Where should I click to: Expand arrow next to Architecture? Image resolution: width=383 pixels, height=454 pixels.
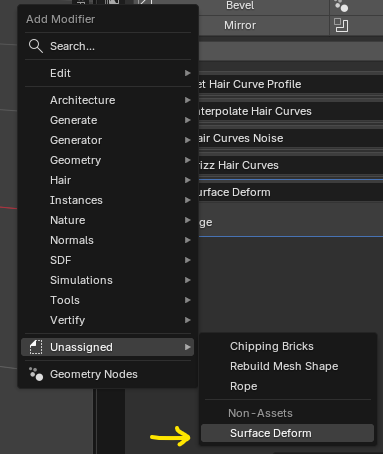click(x=188, y=100)
